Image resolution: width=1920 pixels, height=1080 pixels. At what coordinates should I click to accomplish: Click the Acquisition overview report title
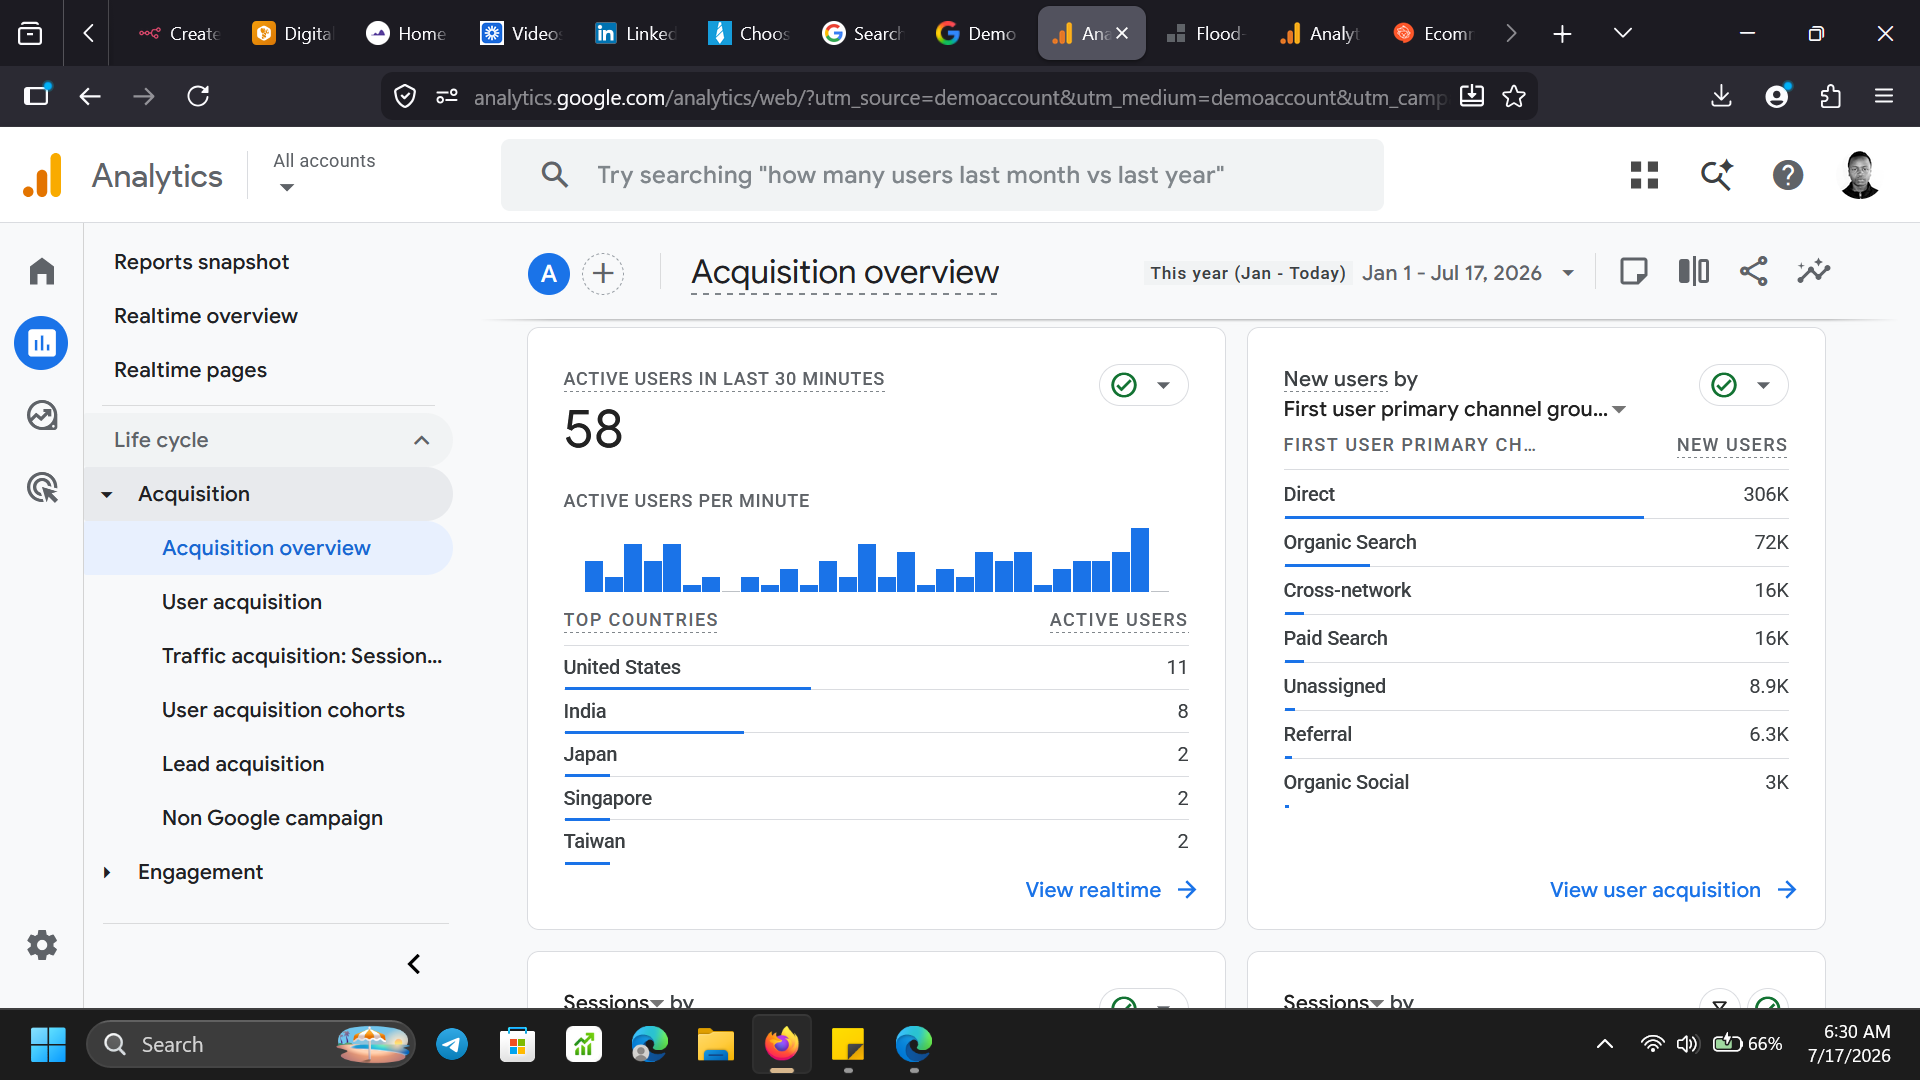(844, 272)
